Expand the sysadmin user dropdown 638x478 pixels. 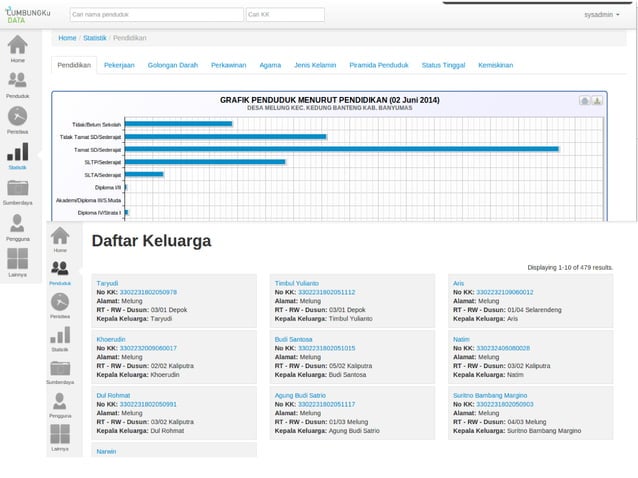click(601, 15)
